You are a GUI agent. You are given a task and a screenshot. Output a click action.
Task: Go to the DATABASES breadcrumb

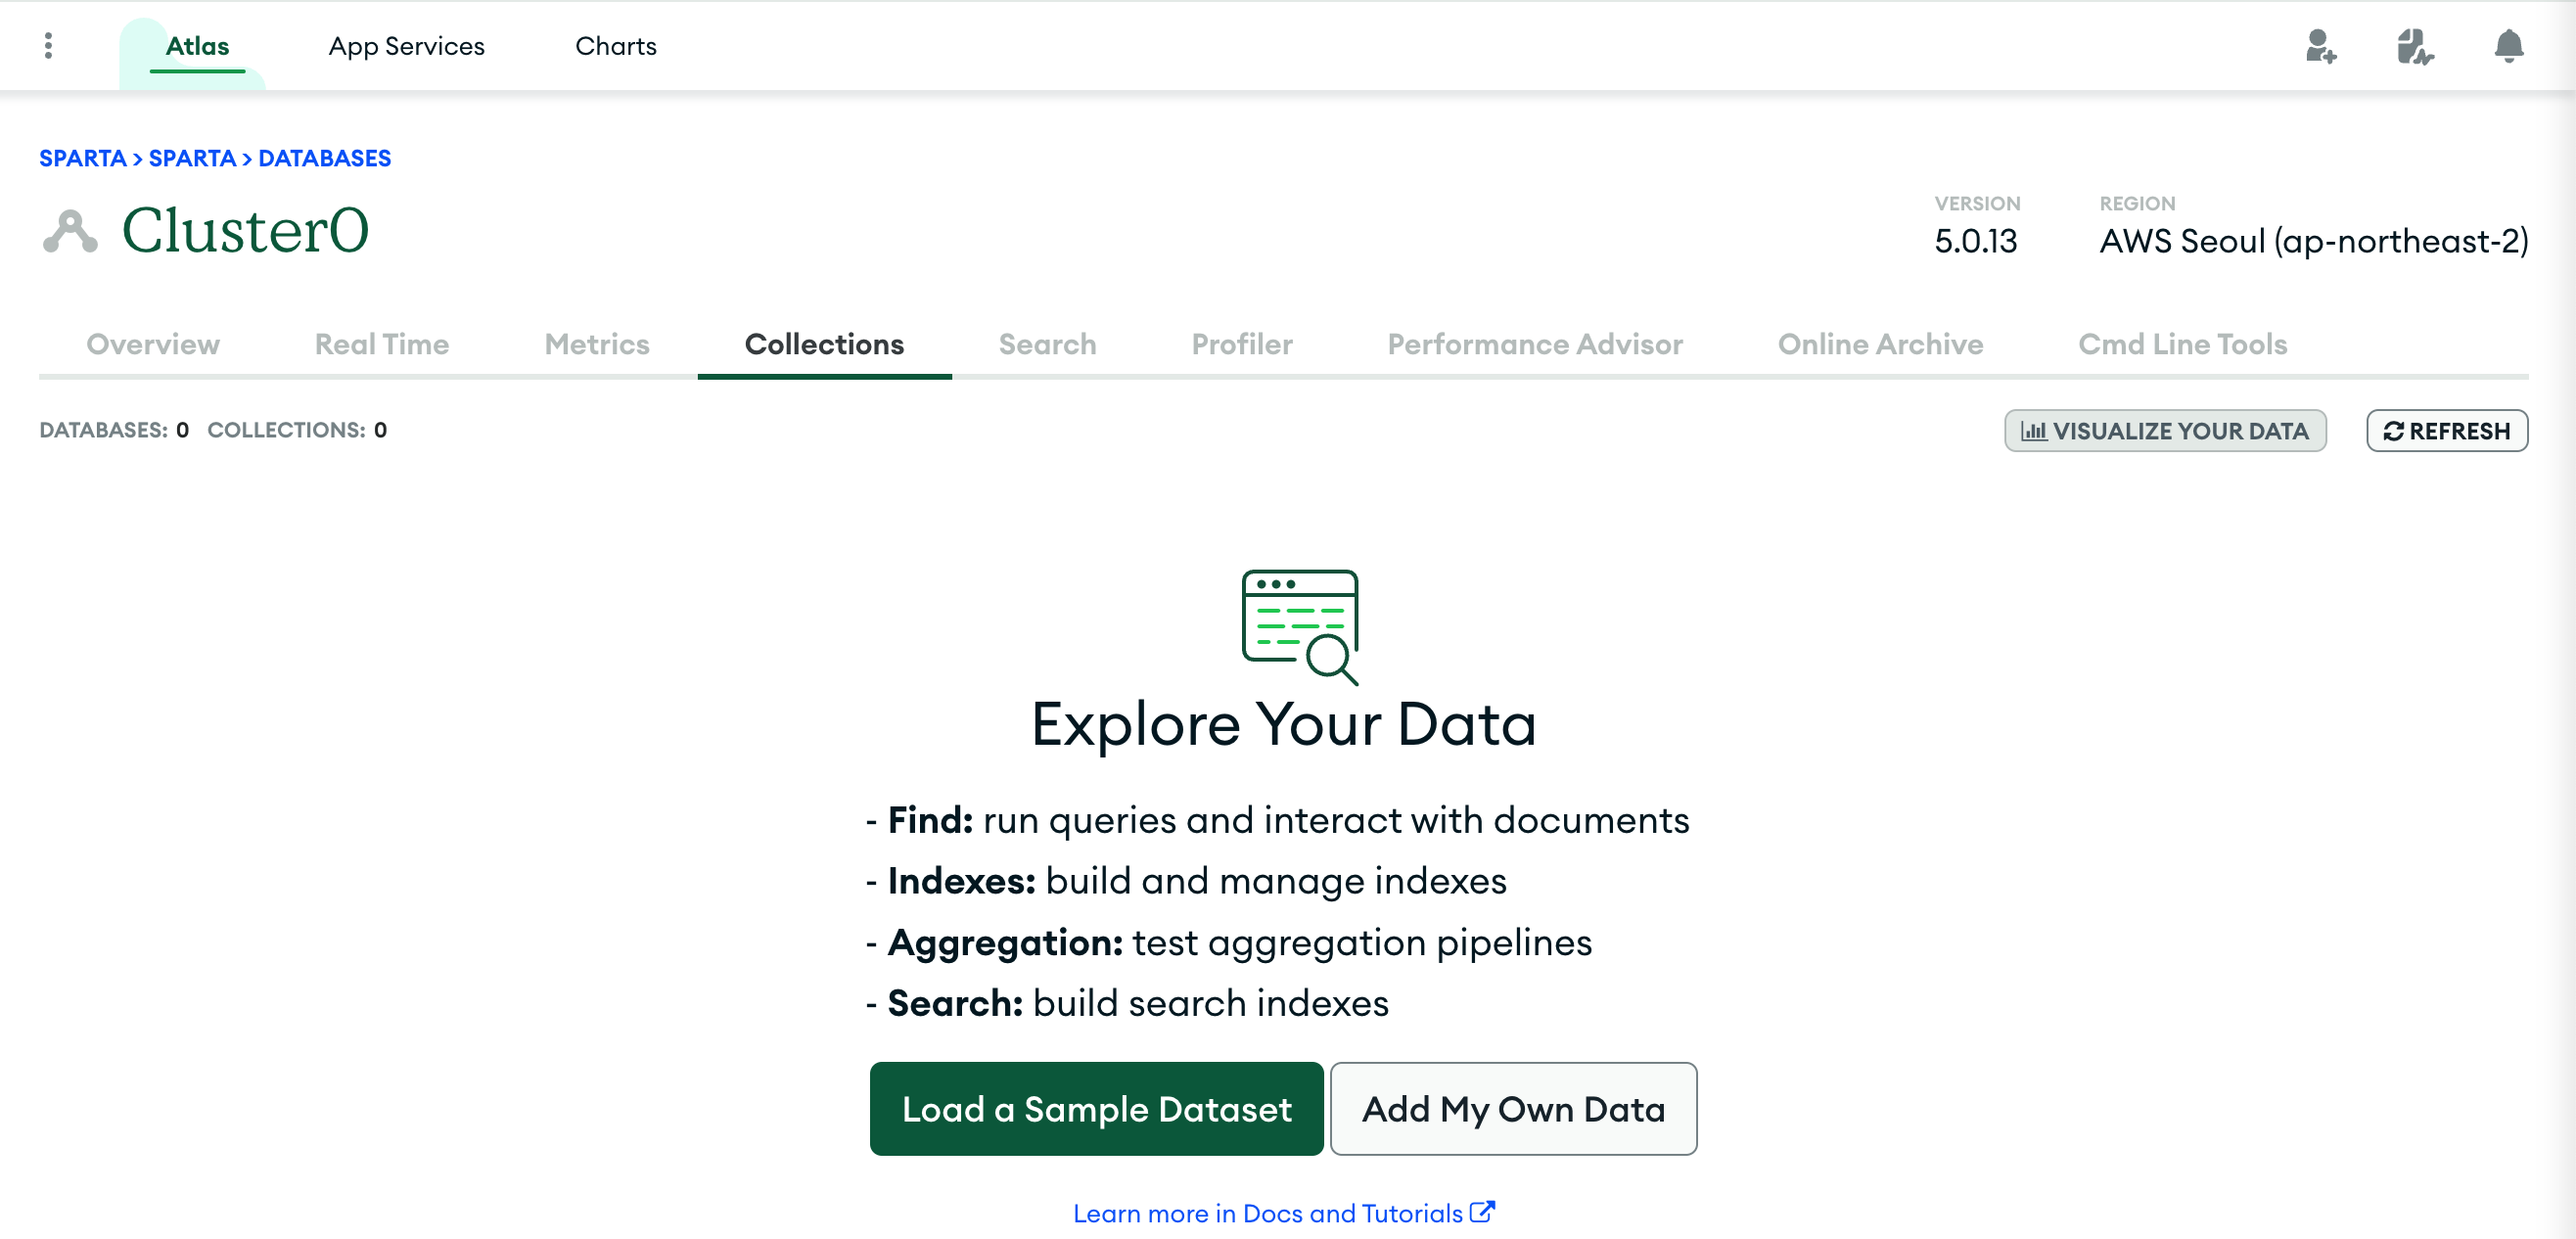[324, 158]
